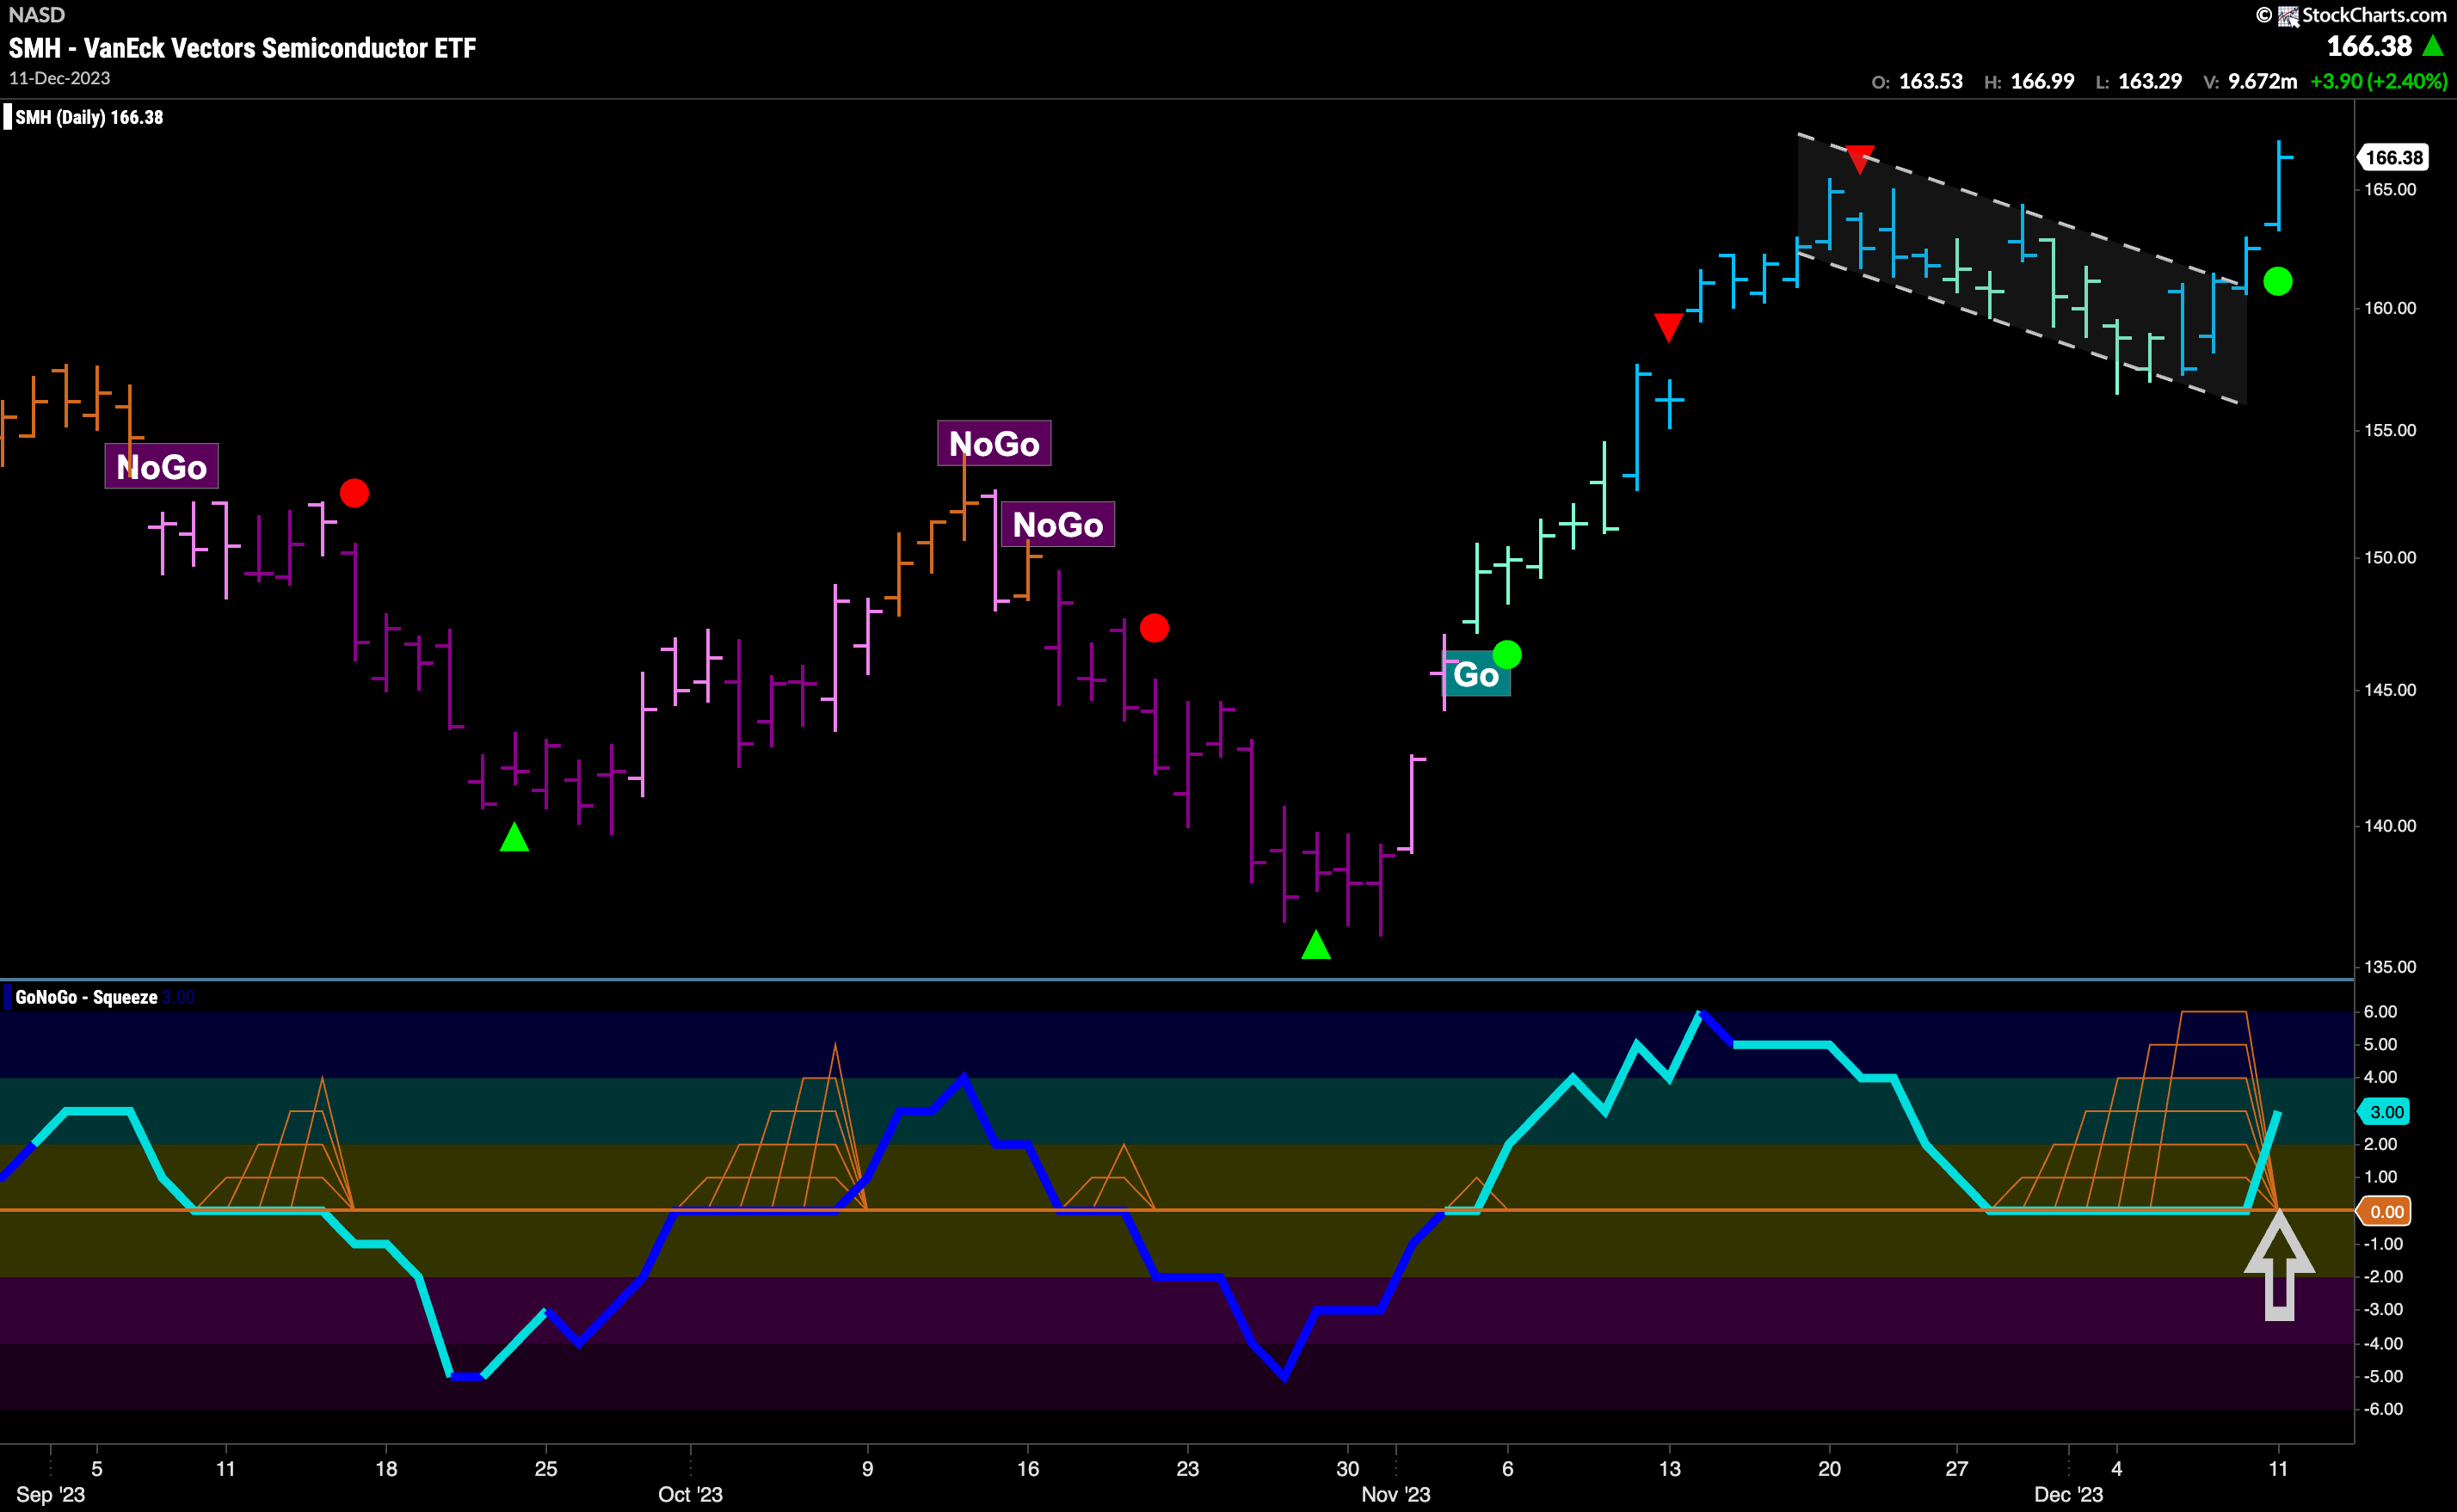Image resolution: width=2457 pixels, height=1512 pixels.
Task: Click the green dot next to the Go label
Action: [x=1507, y=655]
